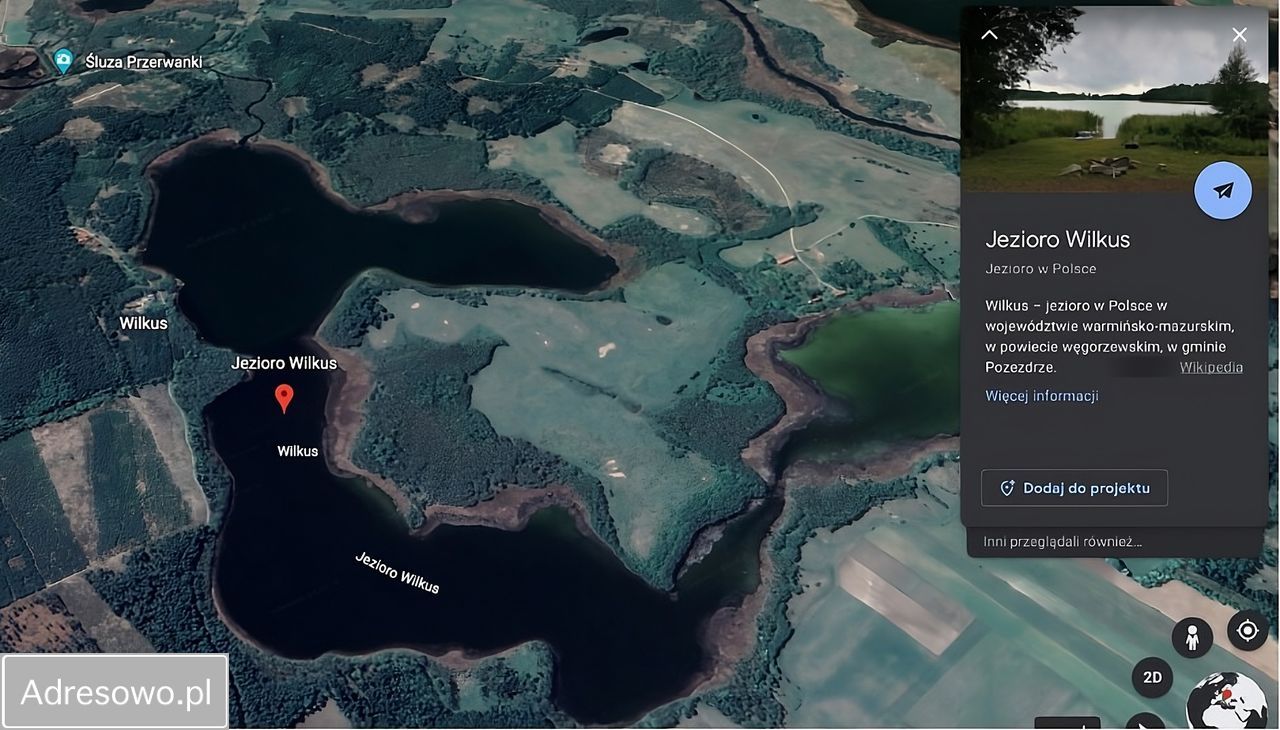Click the Jezioro Wilkus title in card
The image size is (1280, 730).
pos(1057,239)
